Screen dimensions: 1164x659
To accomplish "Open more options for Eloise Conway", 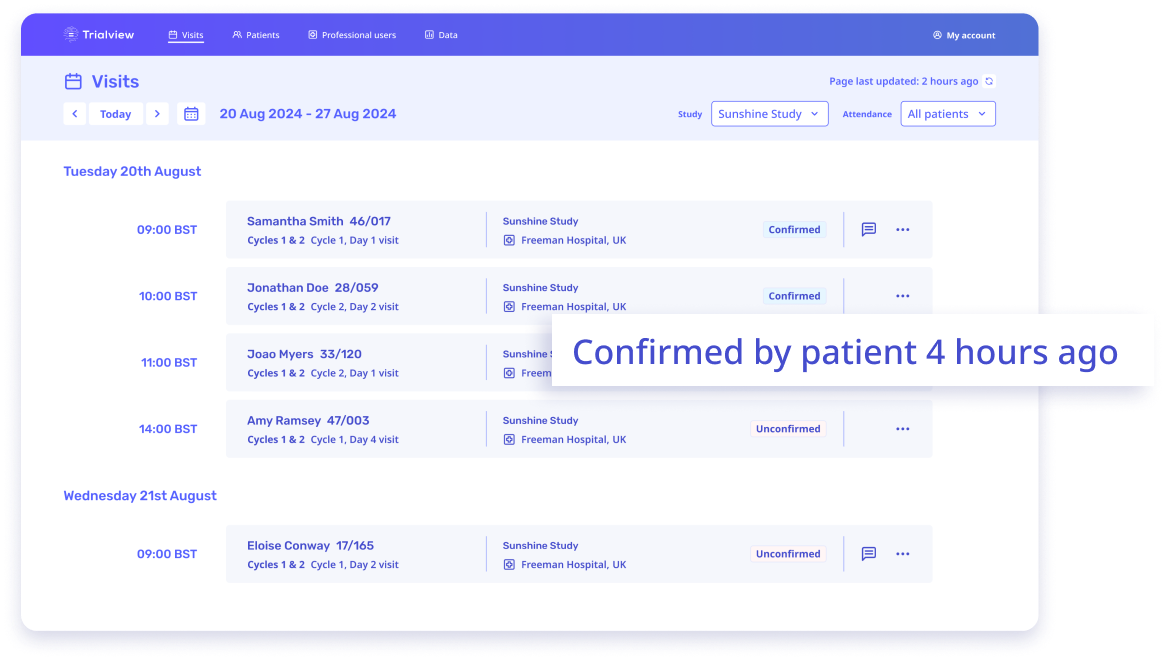I will click(903, 554).
